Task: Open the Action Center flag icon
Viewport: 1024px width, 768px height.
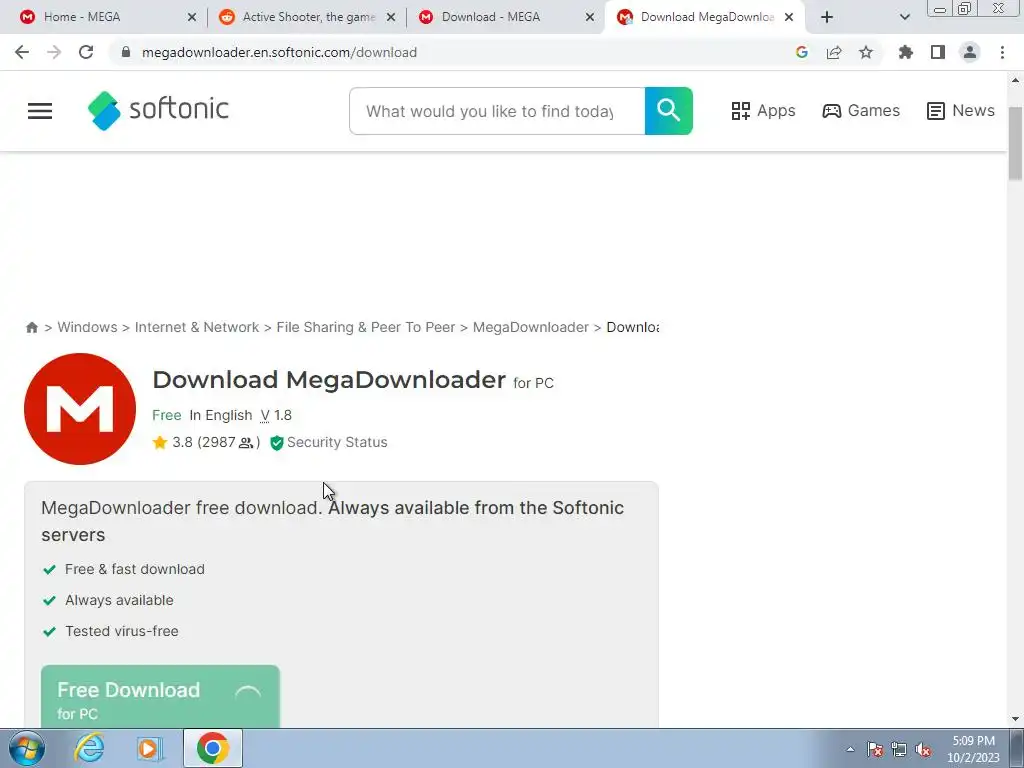Action: point(875,749)
